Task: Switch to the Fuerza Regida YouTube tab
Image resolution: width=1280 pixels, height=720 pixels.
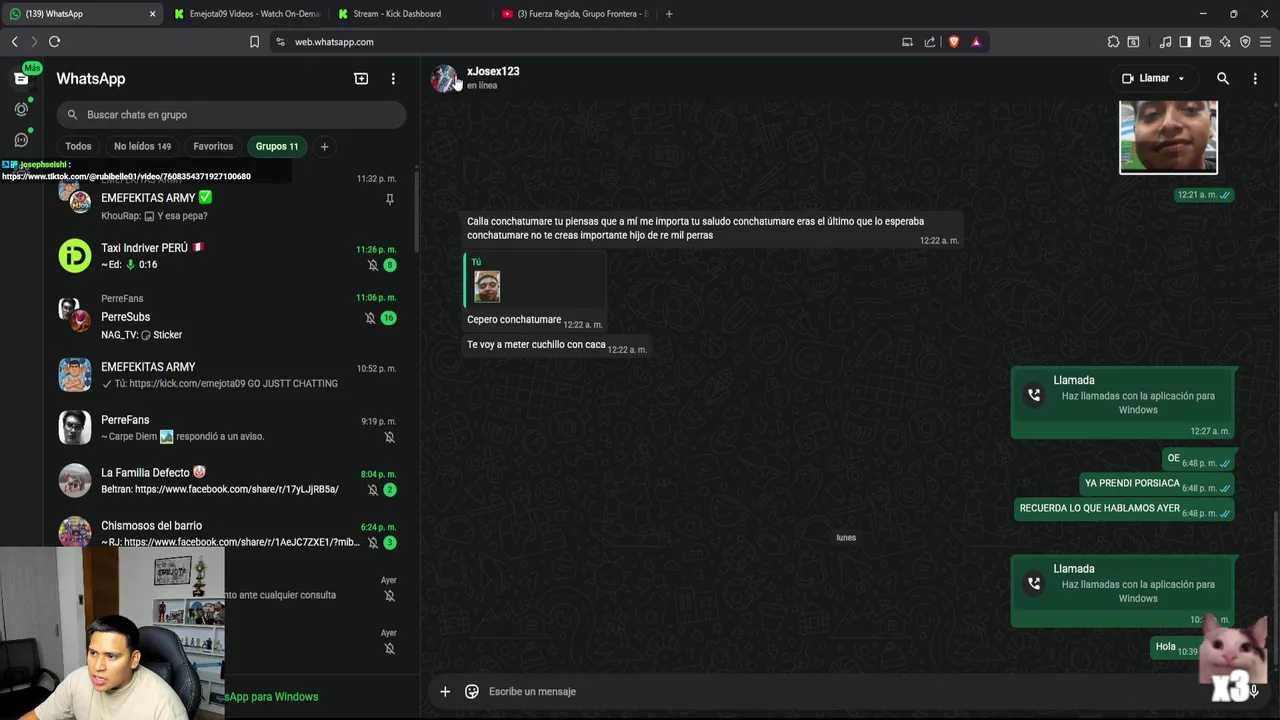Action: (x=575, y=14)
